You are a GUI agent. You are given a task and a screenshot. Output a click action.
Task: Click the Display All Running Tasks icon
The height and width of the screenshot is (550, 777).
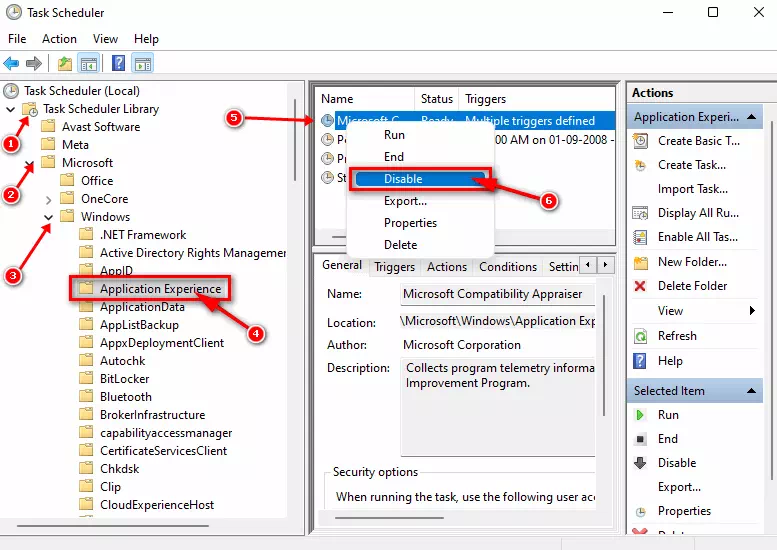(x=640, y=213)
